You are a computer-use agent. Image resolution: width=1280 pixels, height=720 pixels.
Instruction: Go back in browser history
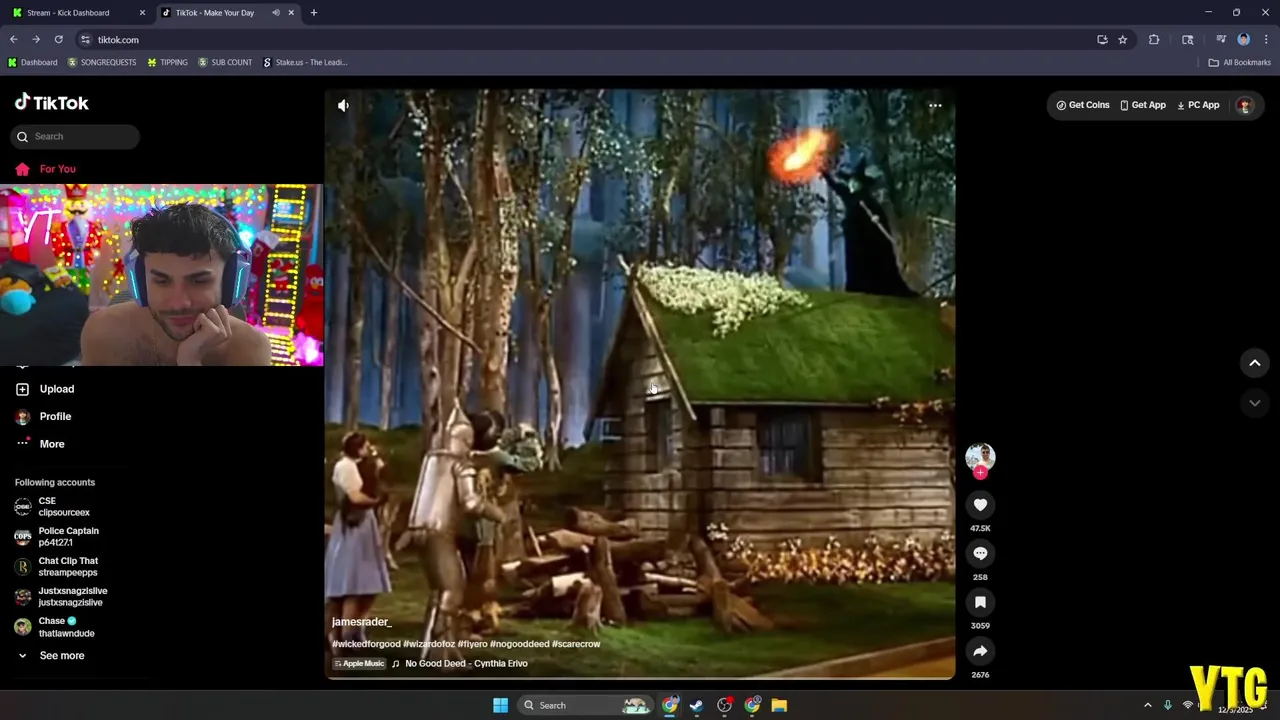pos(13,40)
